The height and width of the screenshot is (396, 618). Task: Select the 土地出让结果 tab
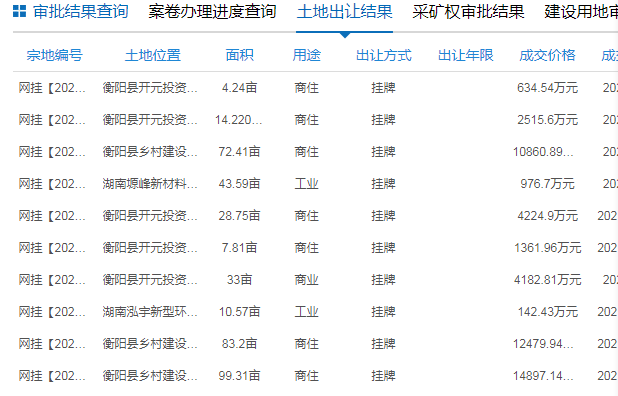(344, 11)
